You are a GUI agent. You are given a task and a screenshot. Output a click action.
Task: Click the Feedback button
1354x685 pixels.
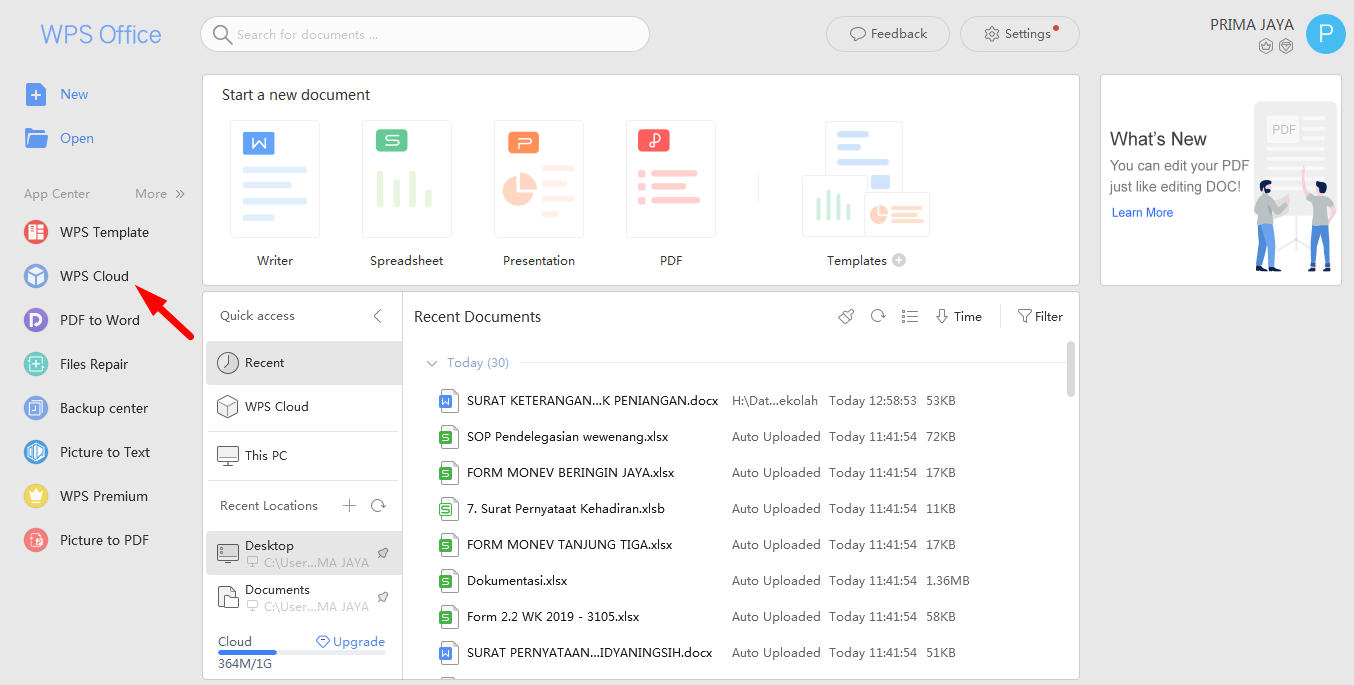pos(888,34)
